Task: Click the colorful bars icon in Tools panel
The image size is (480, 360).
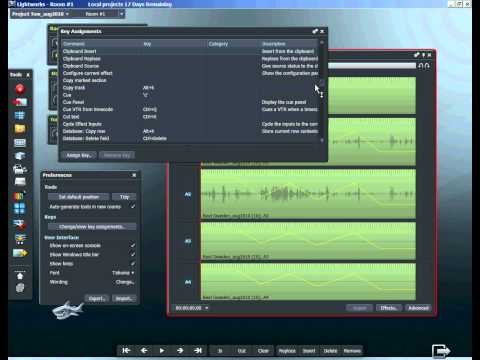Action: [19, 196]
